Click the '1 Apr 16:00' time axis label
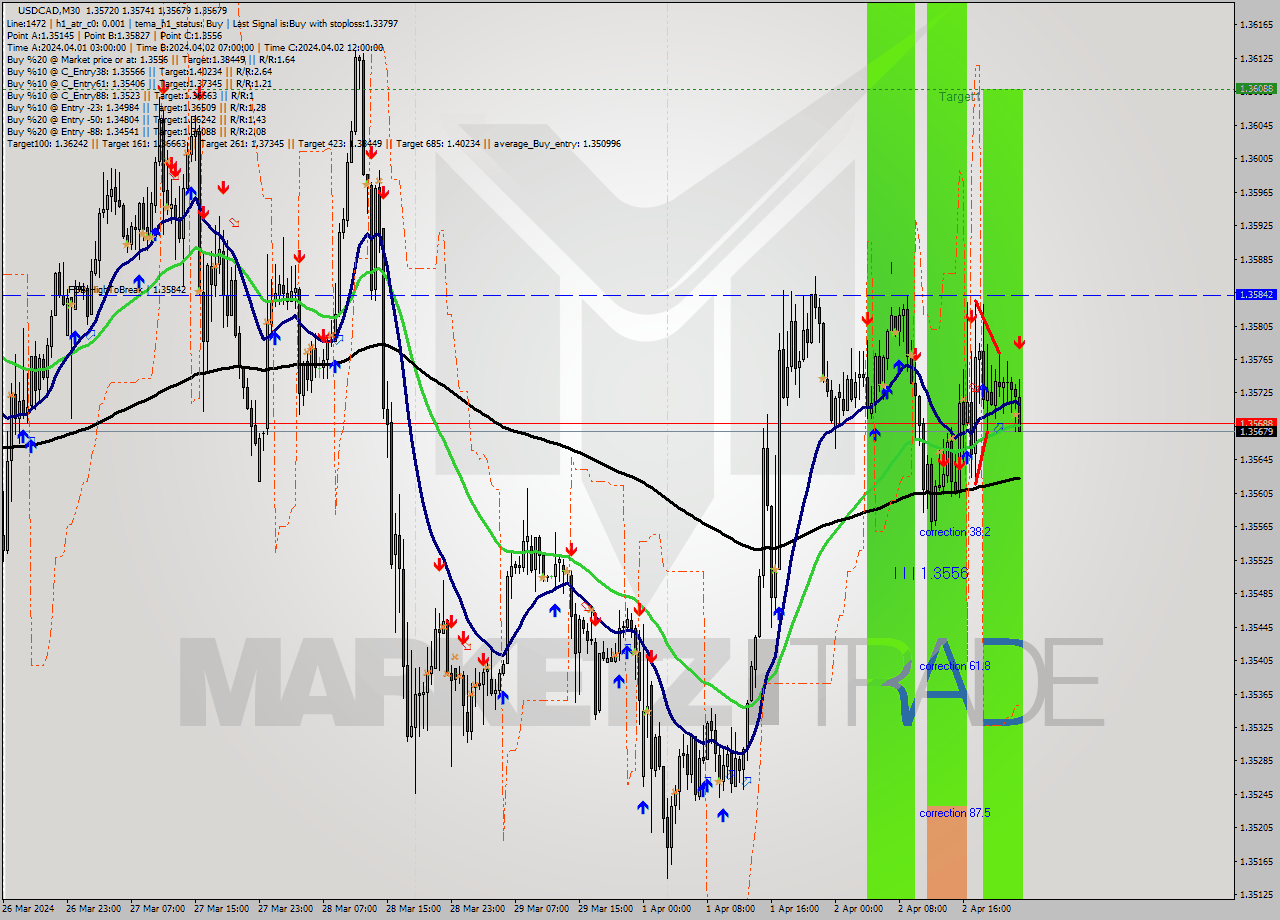Image resolution: width=1280 pixels, height=920 pixels. click(x=795, y=909)
